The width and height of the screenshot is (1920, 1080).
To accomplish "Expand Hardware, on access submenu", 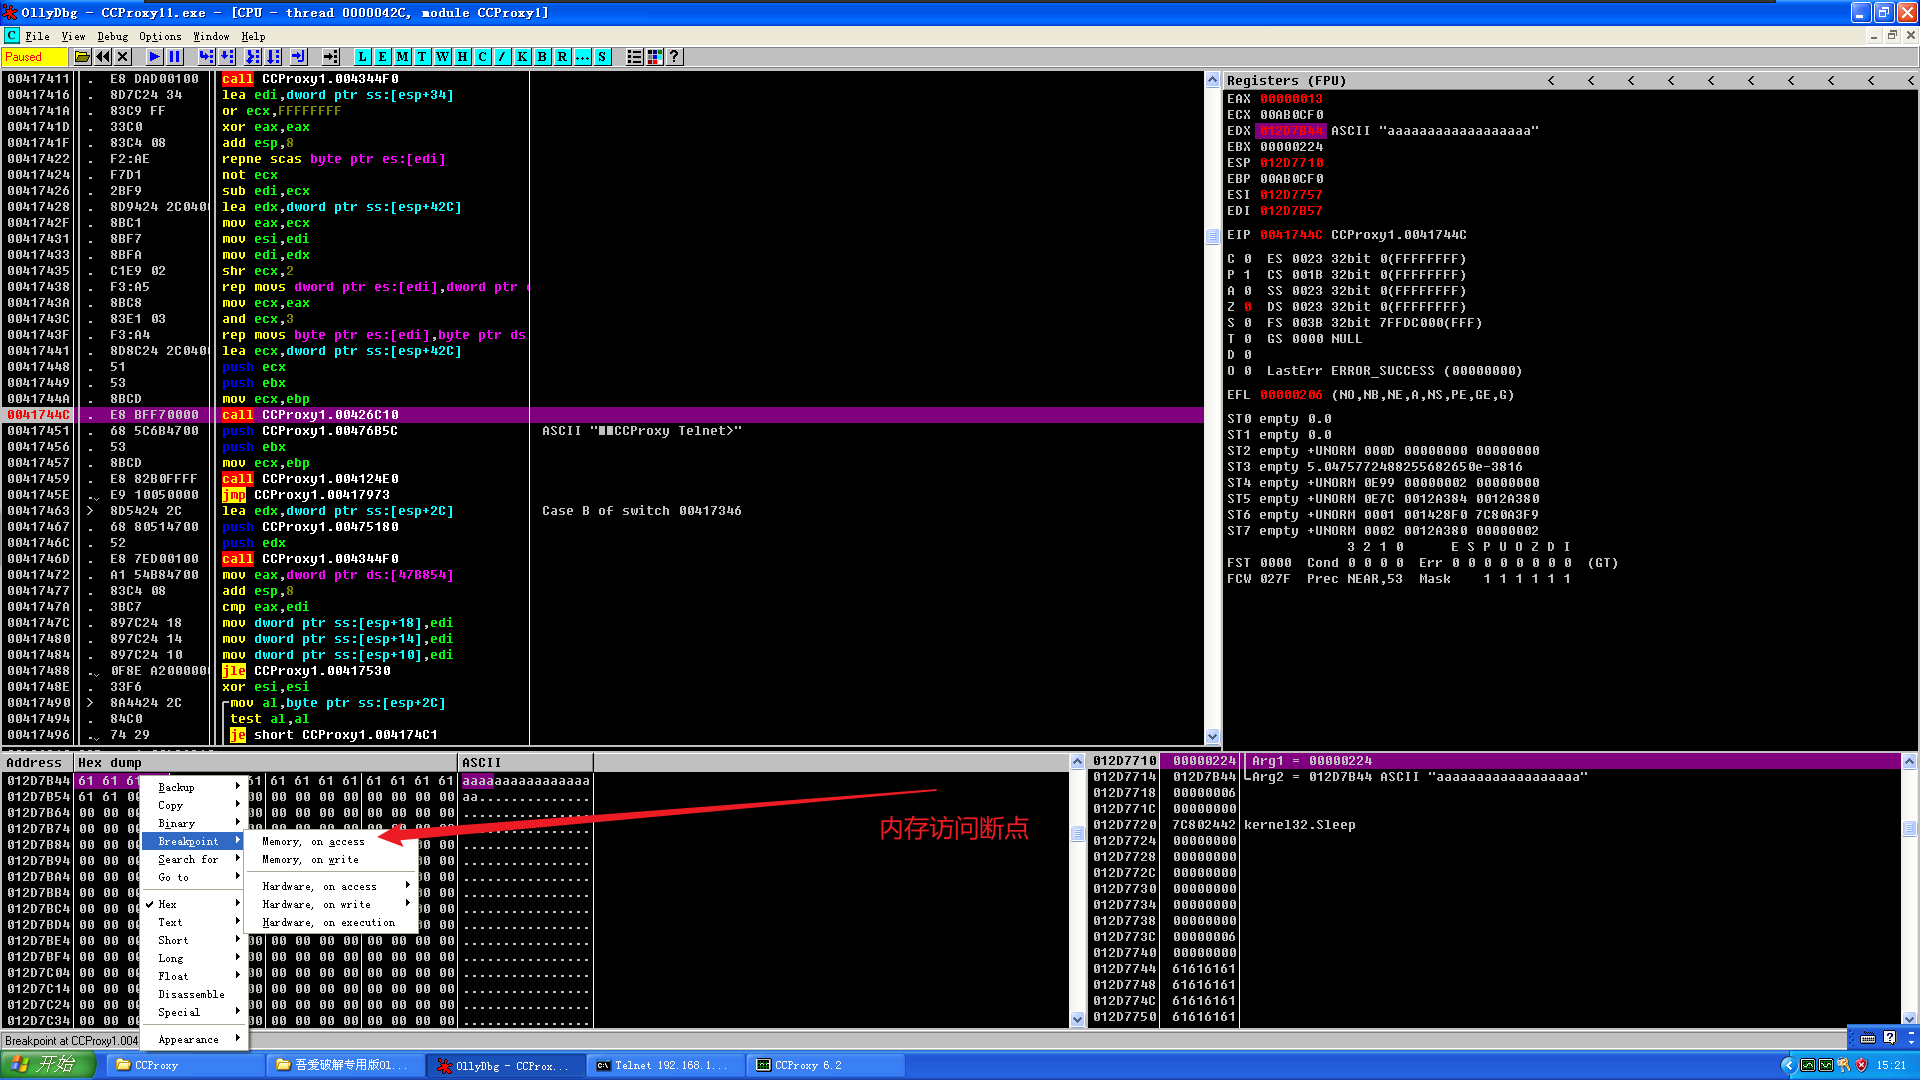I will point(331,887).
